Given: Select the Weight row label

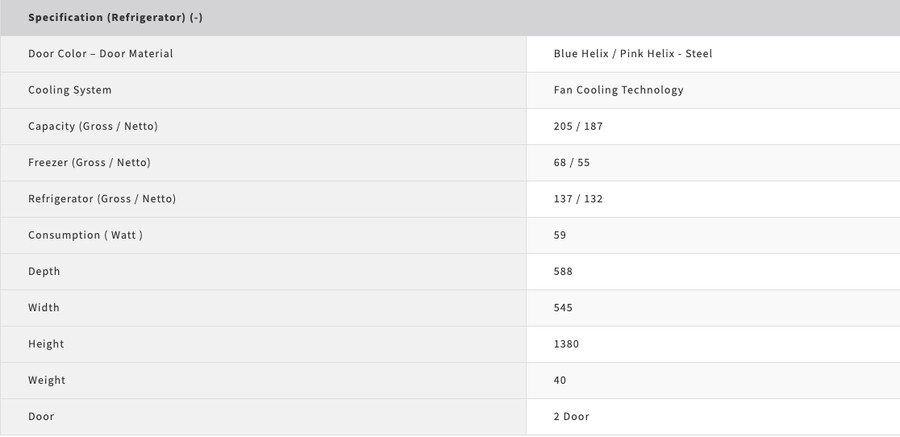Looking at the screenshot, I should pyautogui.click(x=46, y=380).
